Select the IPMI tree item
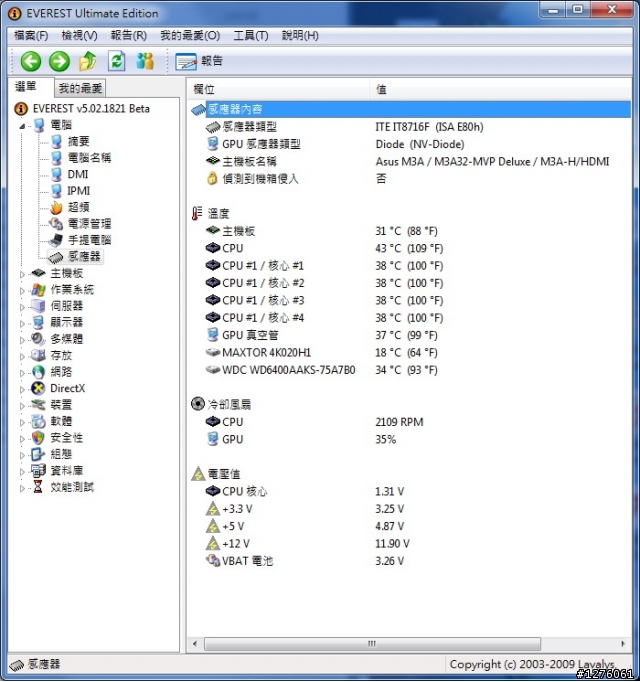Viewport: 640px width, 682px height. pos(78,191)
